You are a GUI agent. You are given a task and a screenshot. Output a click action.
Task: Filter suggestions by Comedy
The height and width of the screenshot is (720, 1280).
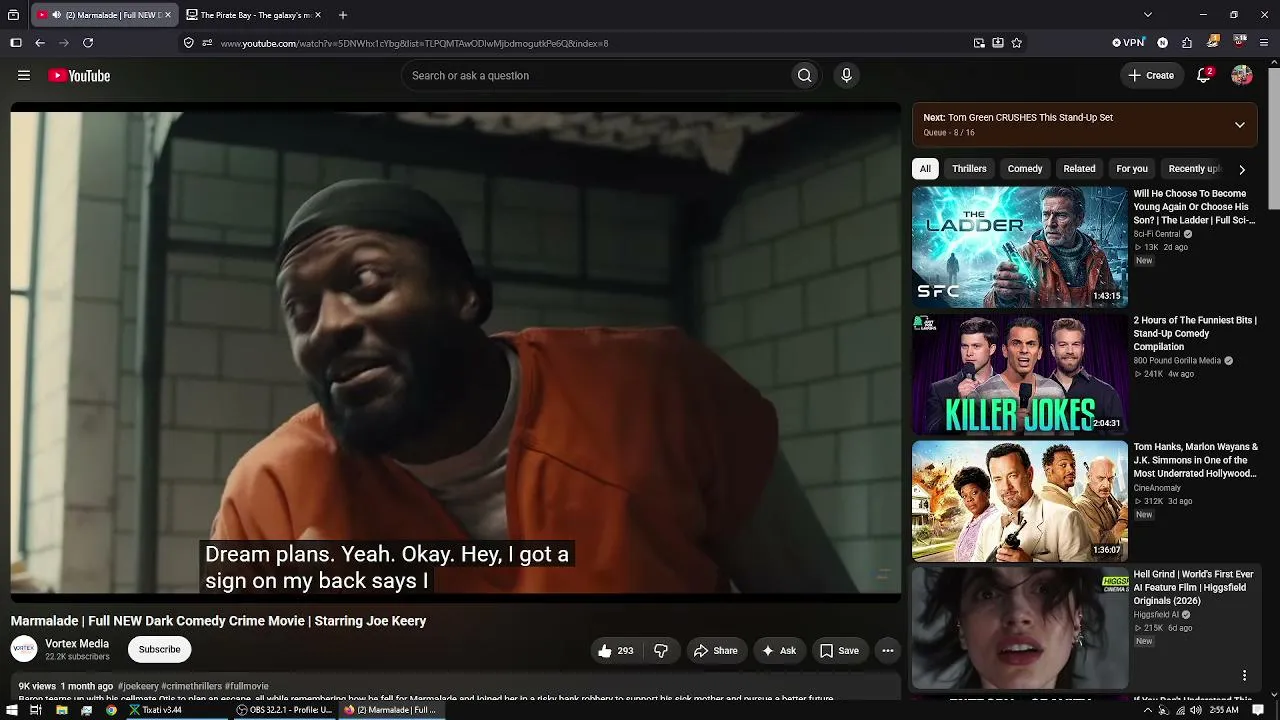click(1025, 169)
